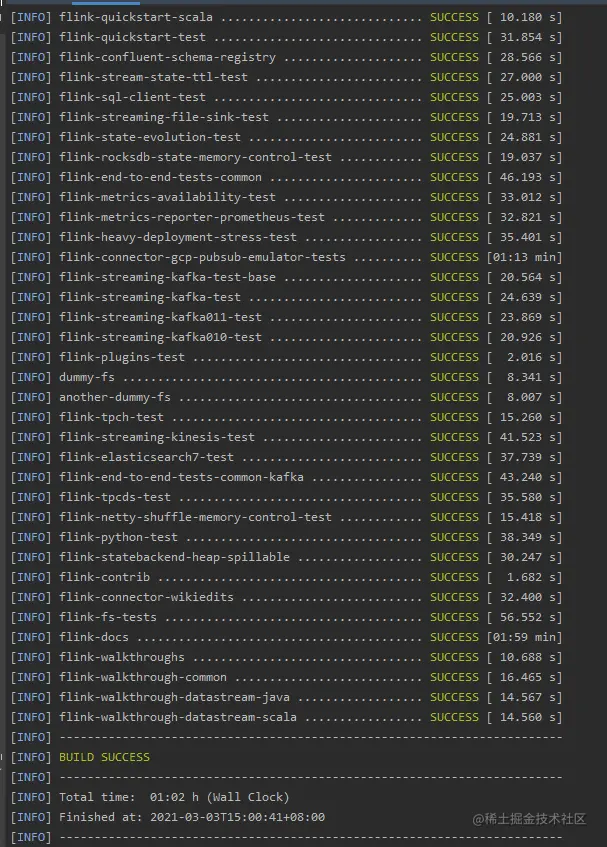Click flink-end-to-end-tests-common module name
The width and height of the screenshot is (607, 847).
click(x=160, y=177)
